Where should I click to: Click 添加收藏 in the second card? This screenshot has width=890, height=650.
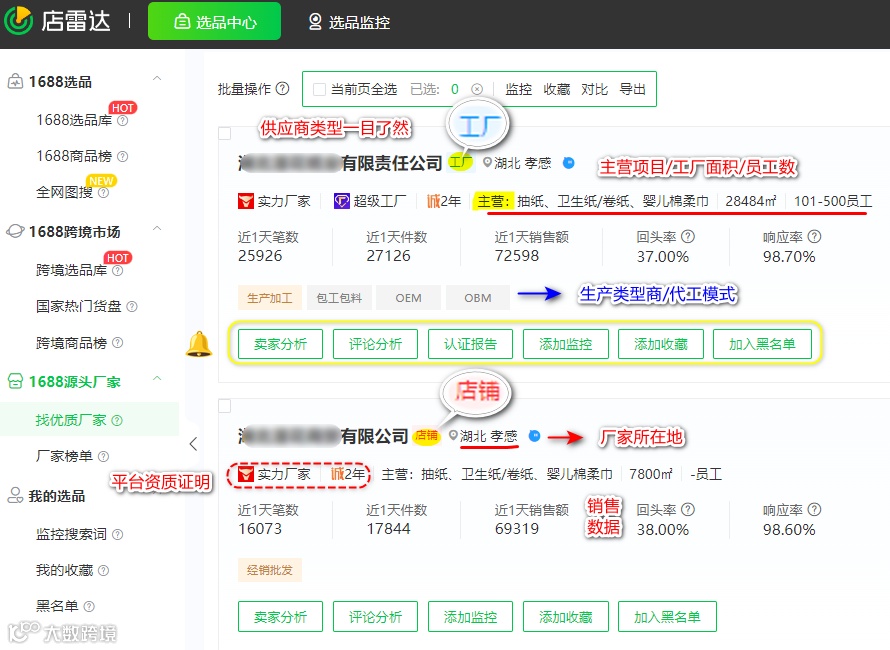(x=565, y=617)
